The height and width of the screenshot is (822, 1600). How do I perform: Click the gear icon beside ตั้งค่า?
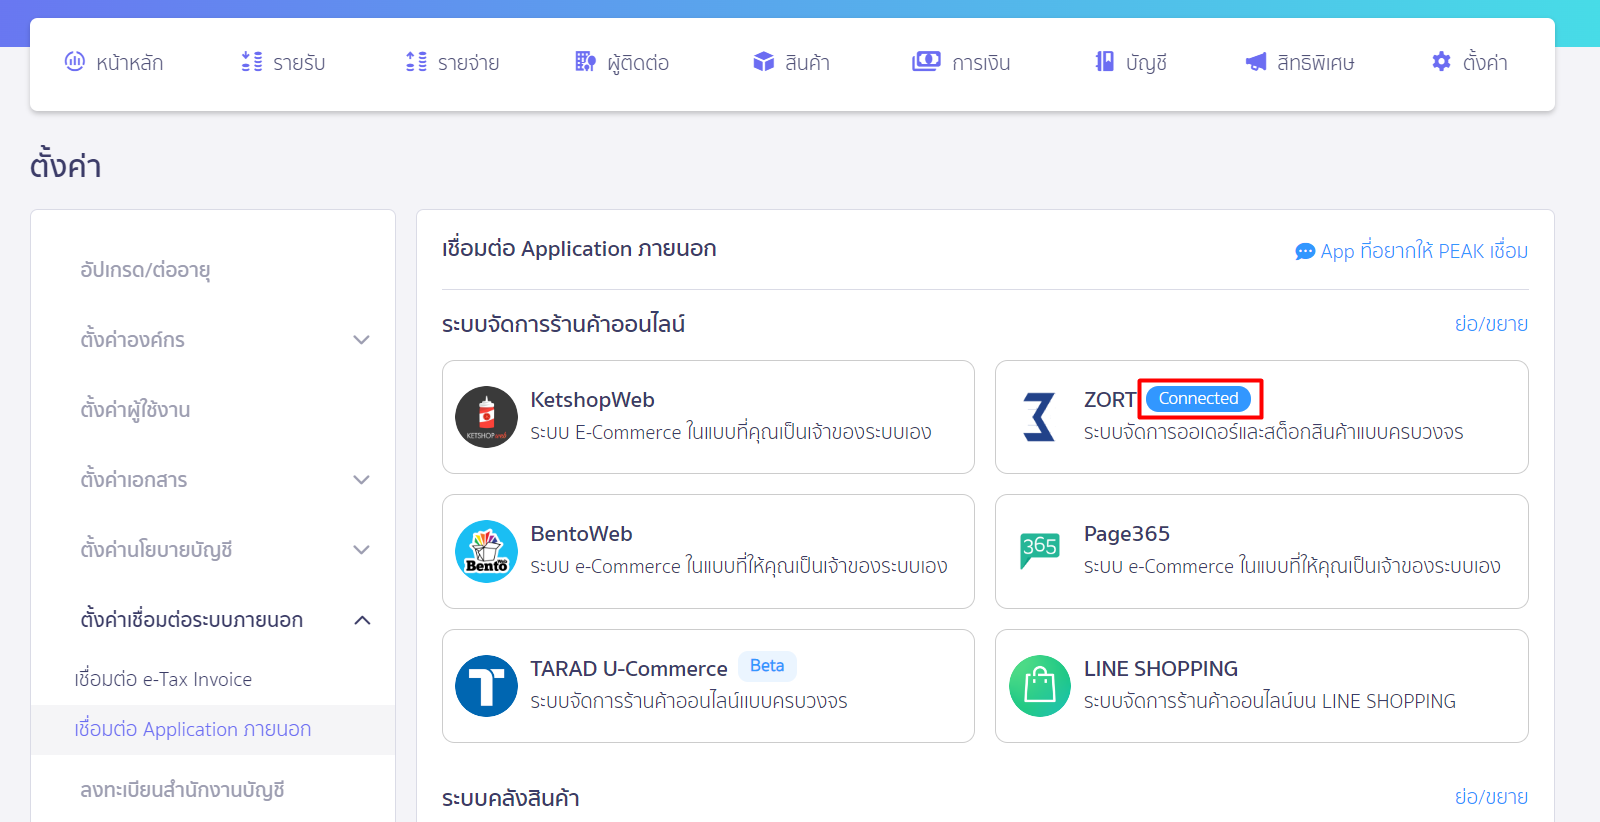point(1441,62)
